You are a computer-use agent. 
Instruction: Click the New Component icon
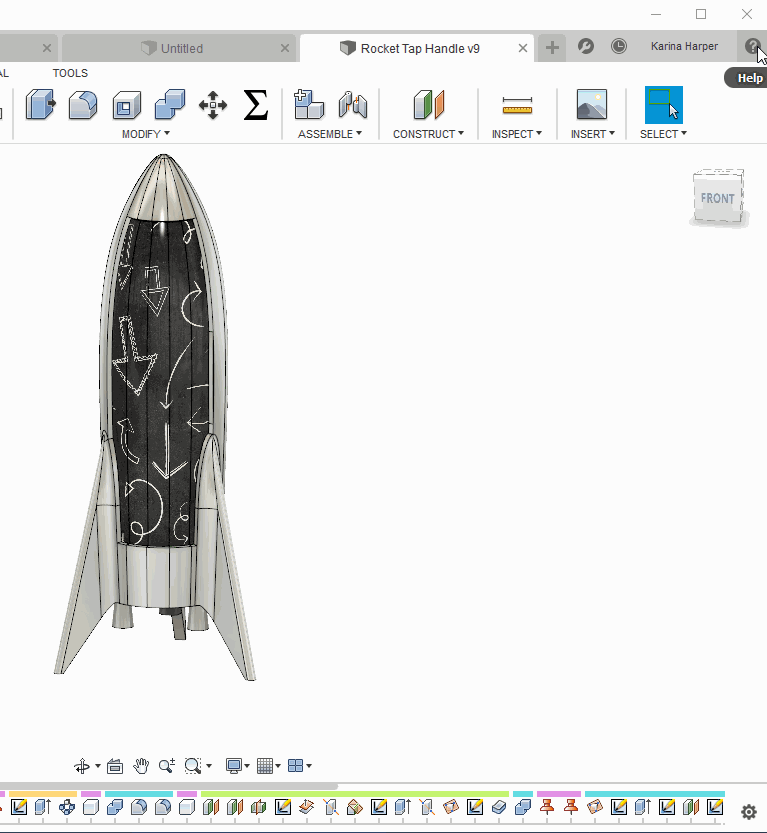[309, 104]
